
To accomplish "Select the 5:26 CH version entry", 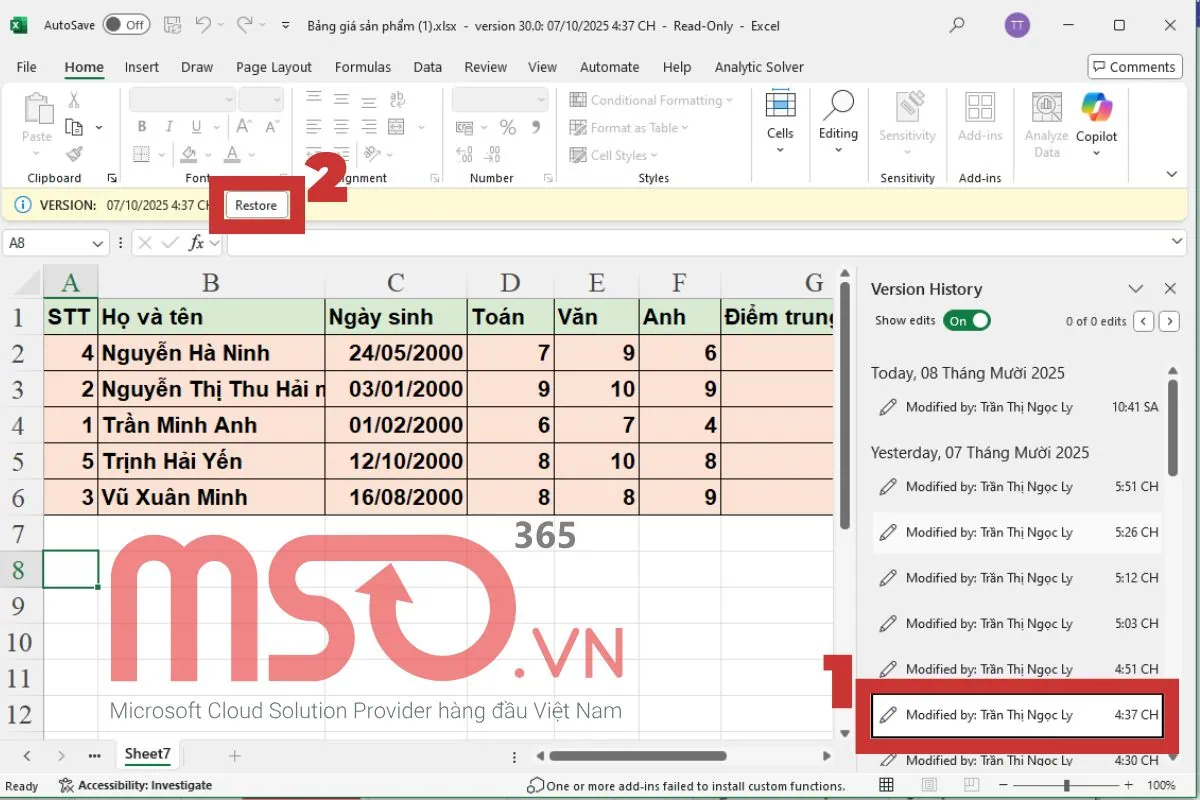I will click(1017, 533).
